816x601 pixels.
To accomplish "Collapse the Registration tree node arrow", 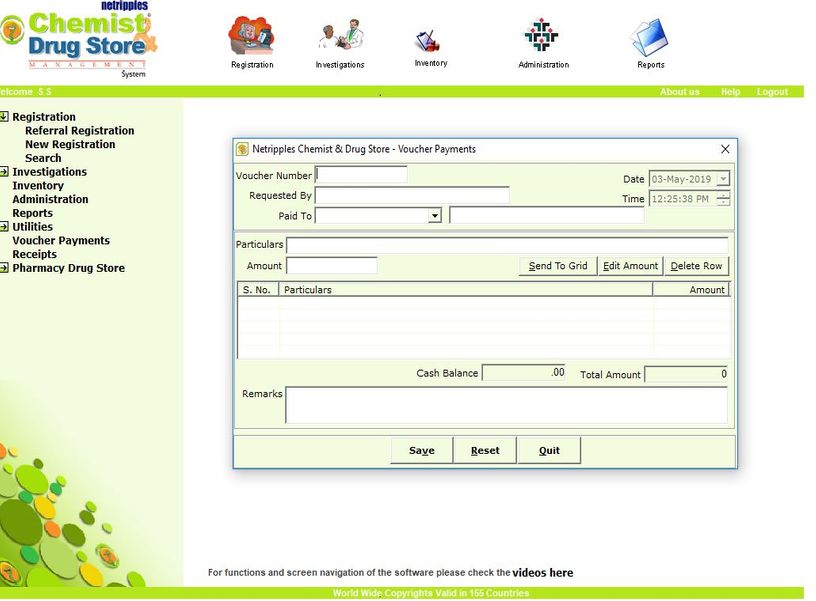I will [x=4, y=117].
